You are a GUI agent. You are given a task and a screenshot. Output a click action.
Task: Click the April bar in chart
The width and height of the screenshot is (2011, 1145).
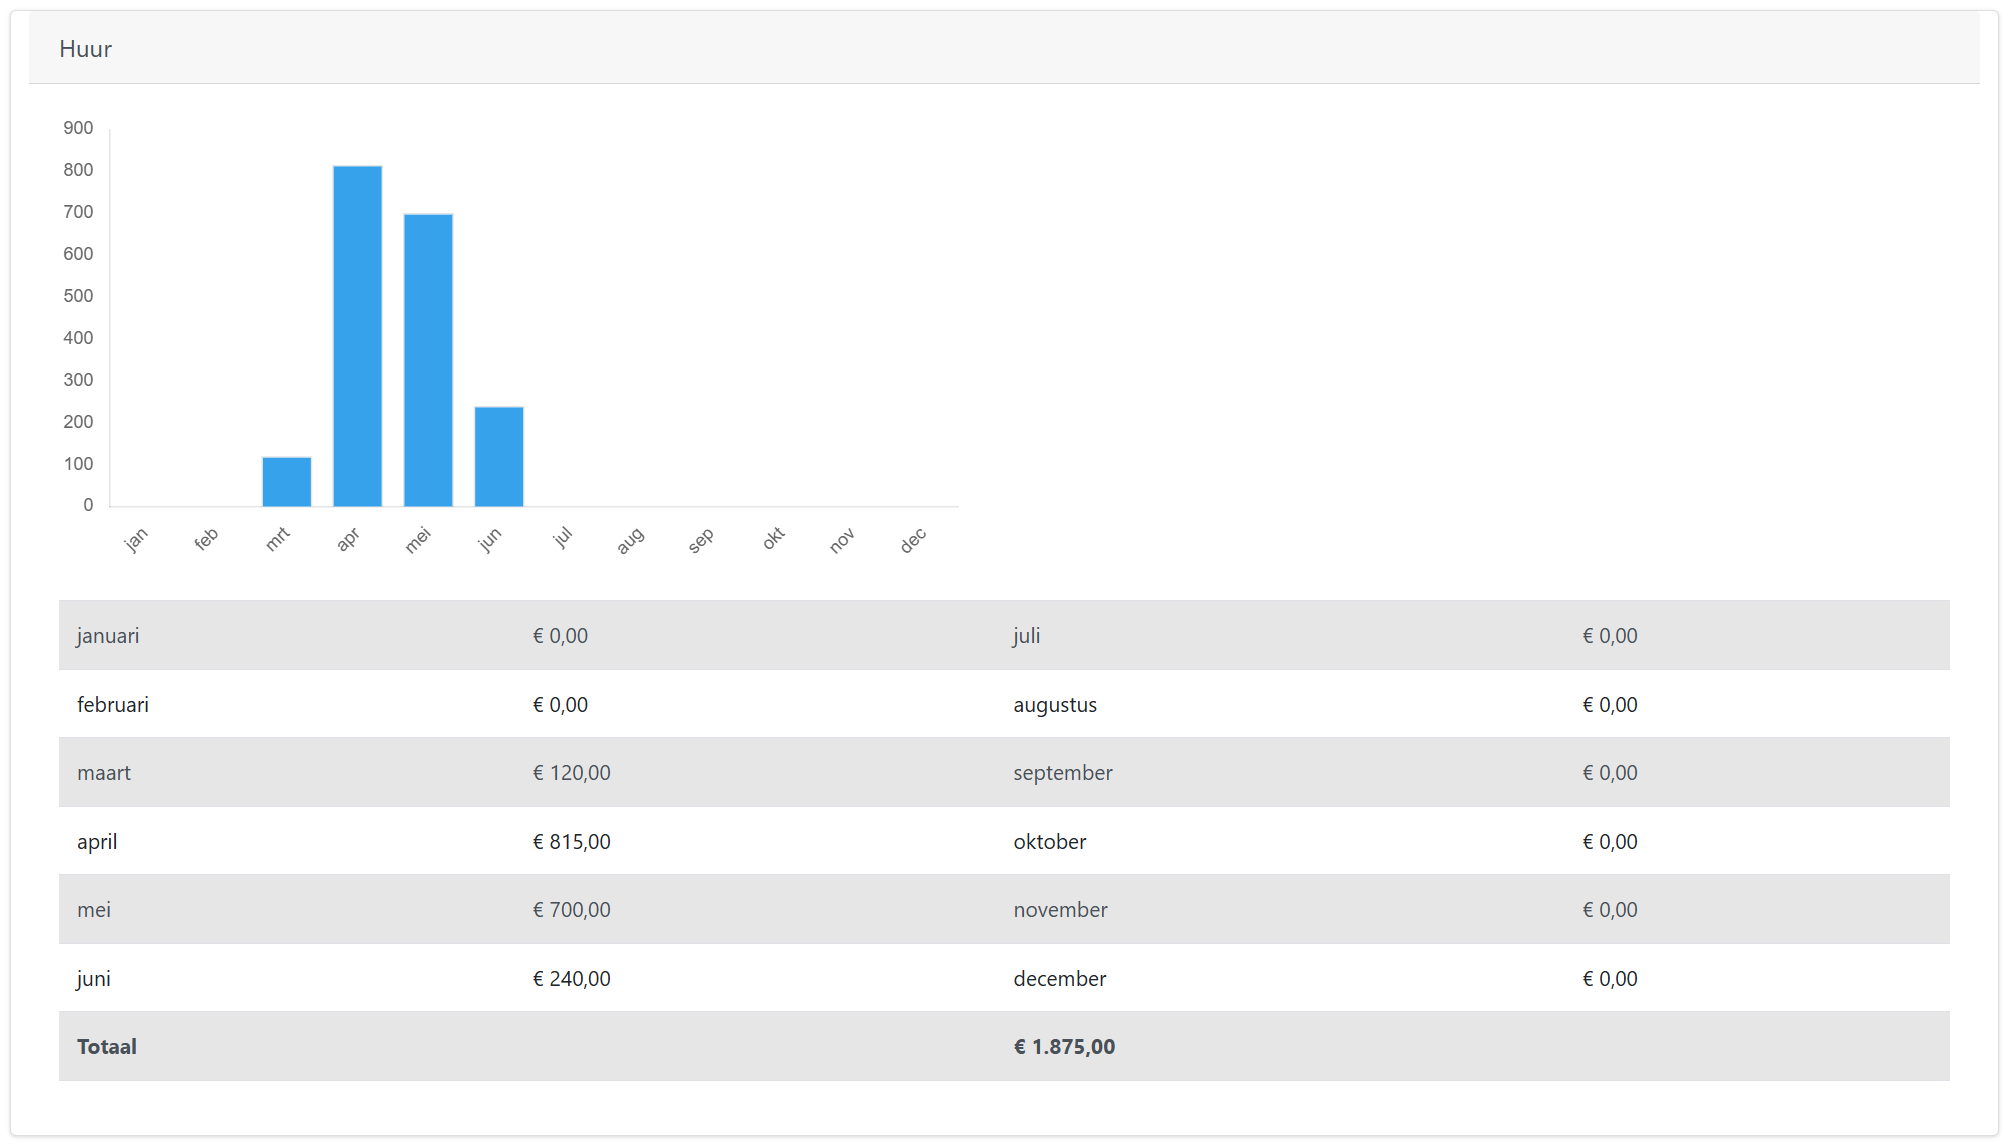(x=357, y=336)
